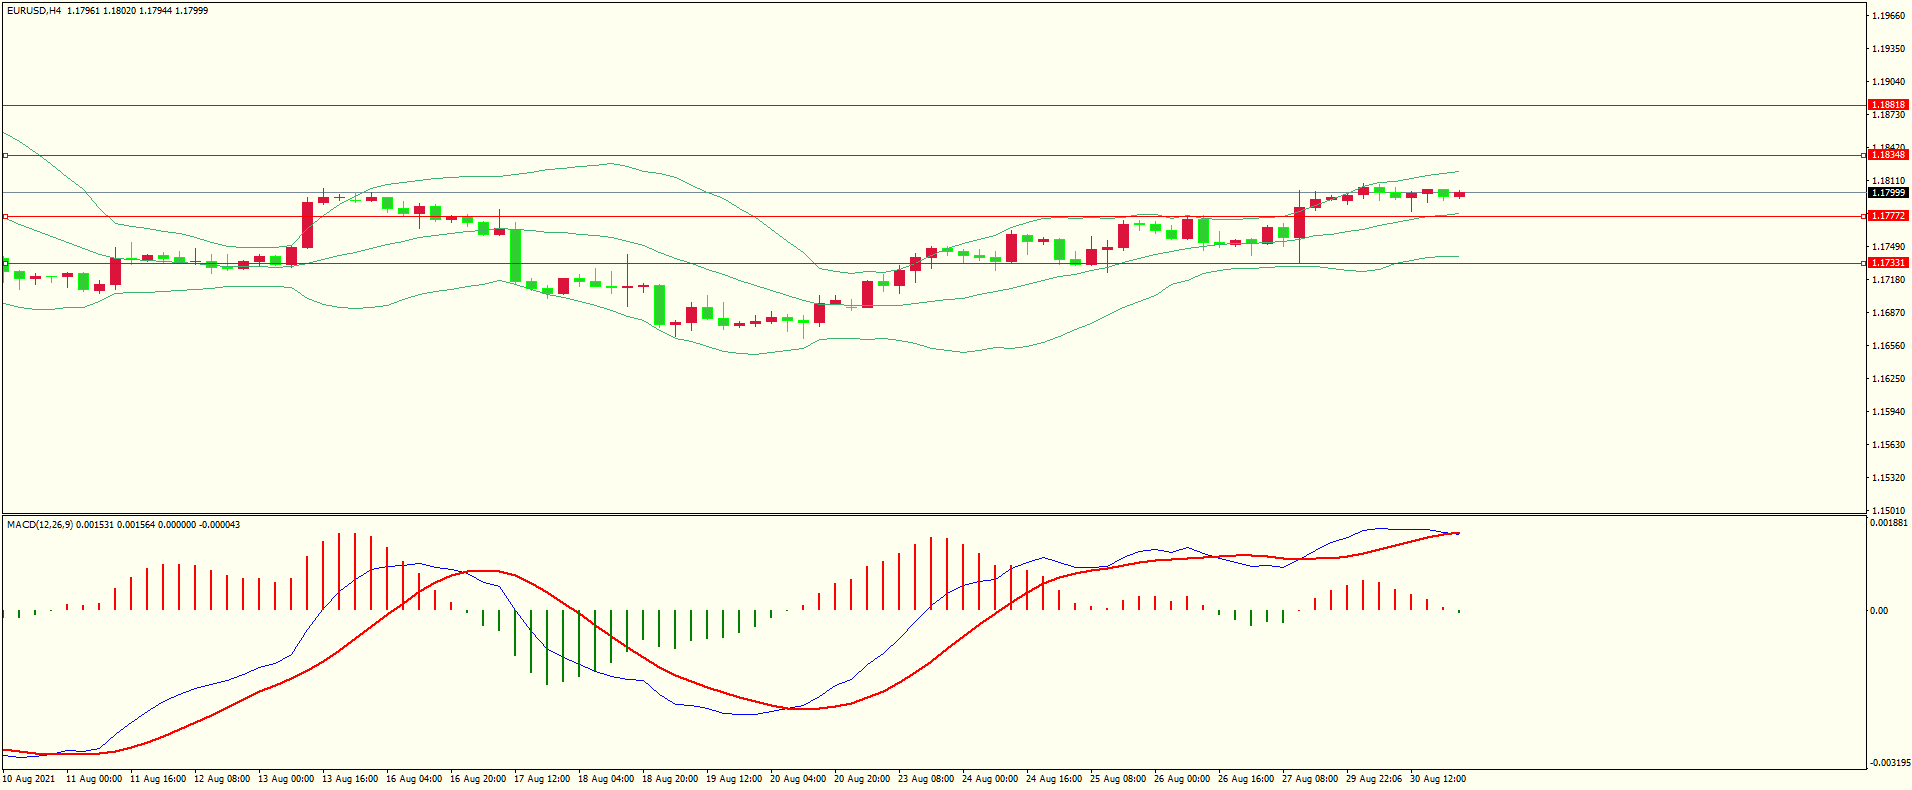Click the 0.00 MACD scale value
The image size is (1912, 790).
1879,611
